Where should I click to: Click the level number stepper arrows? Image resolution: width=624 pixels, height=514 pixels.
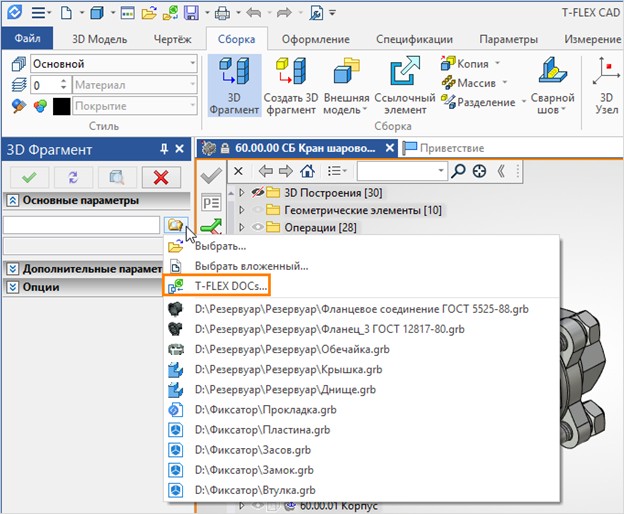click(64, 85)
